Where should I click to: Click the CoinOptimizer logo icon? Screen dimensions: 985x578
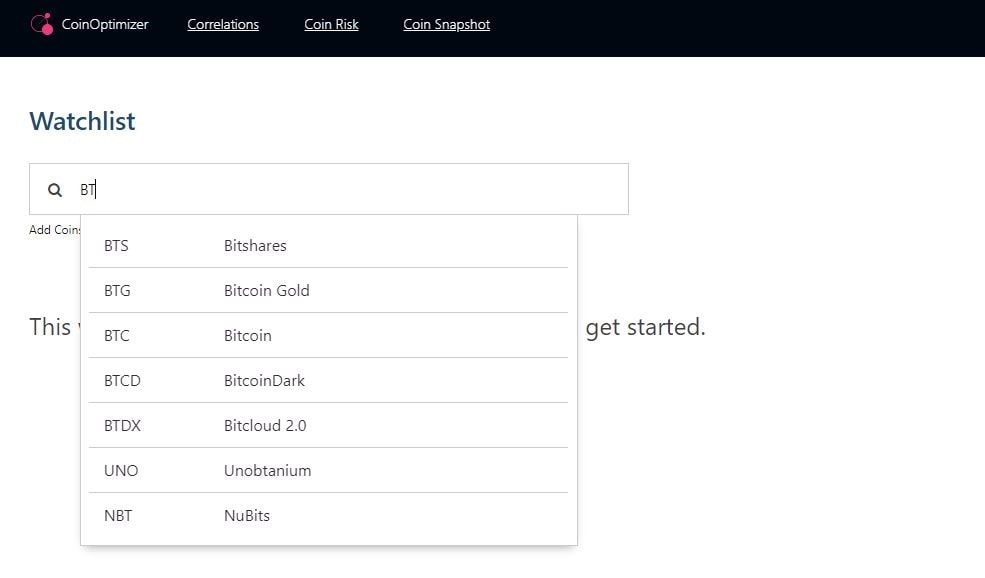[x=42, y=24]
